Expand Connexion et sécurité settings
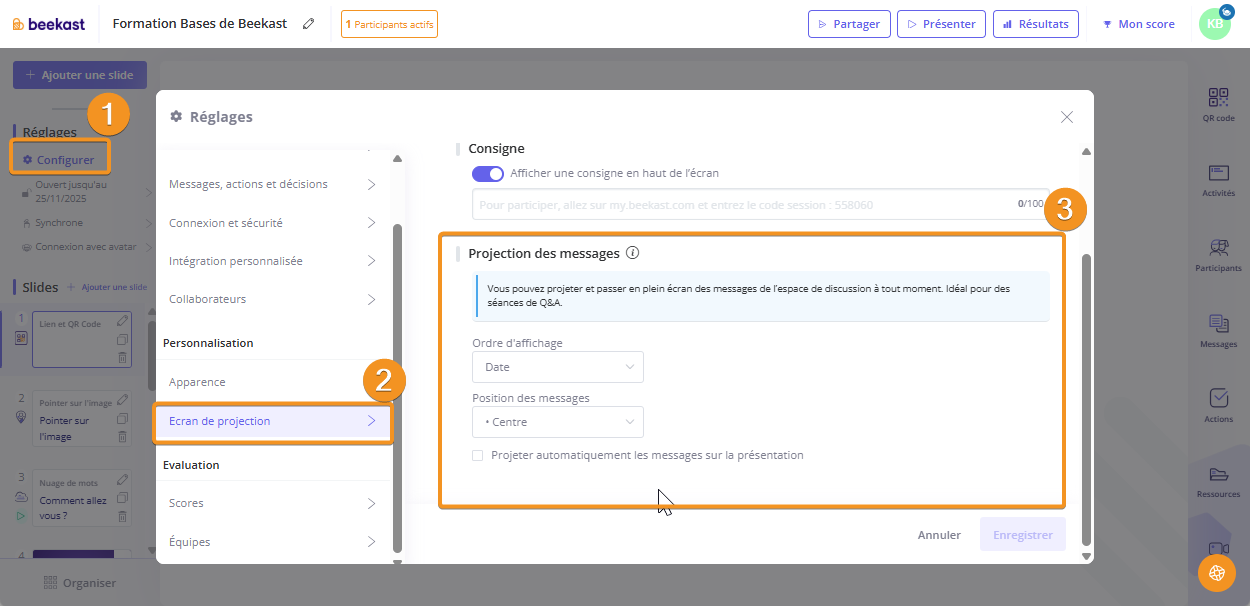1250x606 pixels. [272, 223]
